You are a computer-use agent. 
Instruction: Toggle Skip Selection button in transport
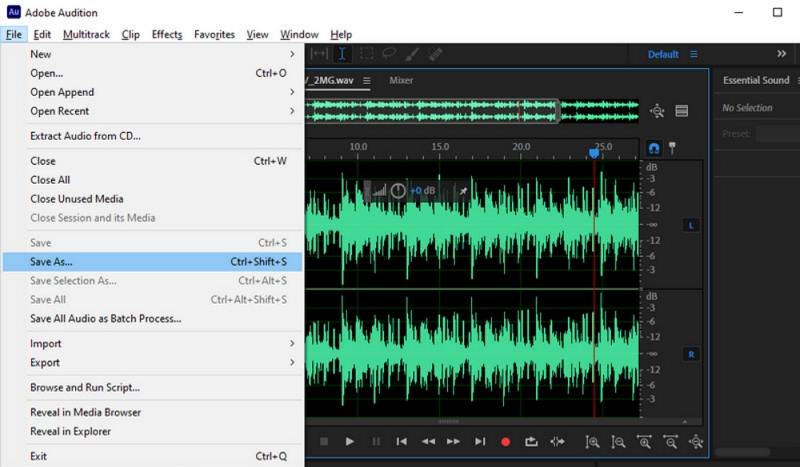[557, 441]
